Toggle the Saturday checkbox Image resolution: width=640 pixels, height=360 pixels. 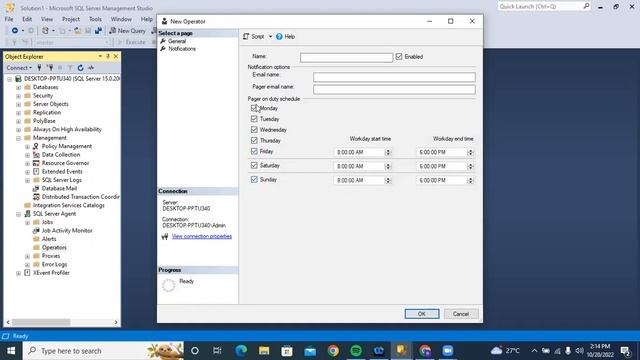(x=254, y=165)
